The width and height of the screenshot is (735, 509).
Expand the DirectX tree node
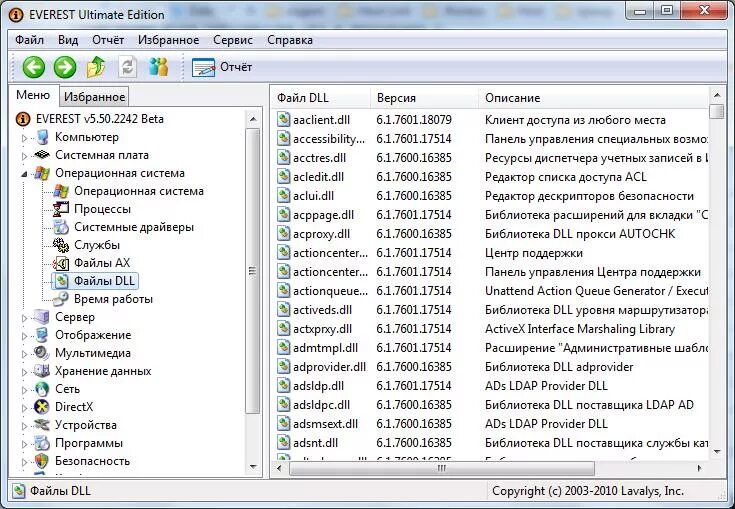[25, 407]
